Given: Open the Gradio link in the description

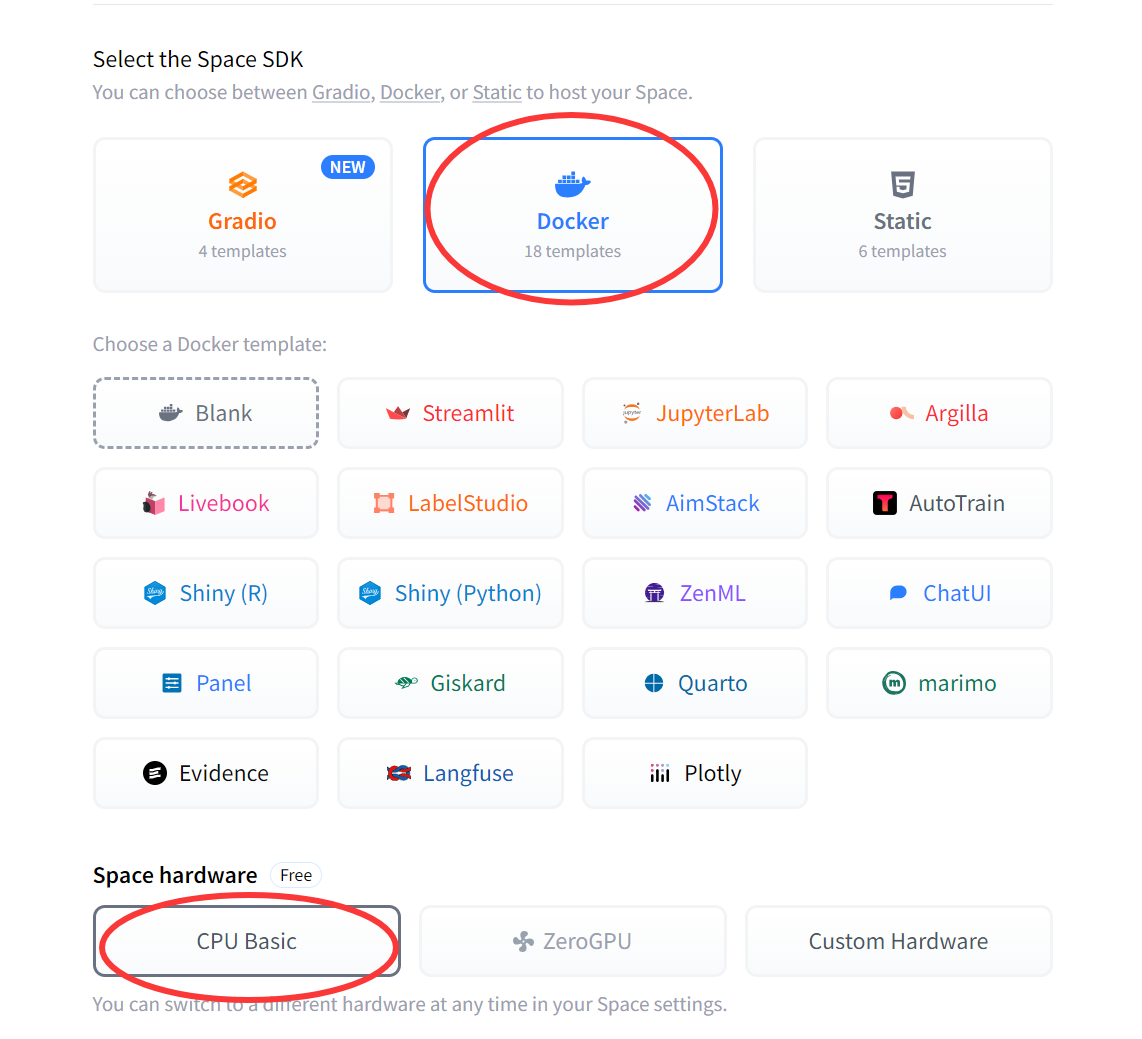Looking at the screenshot, I should click(x=341, y=93).
